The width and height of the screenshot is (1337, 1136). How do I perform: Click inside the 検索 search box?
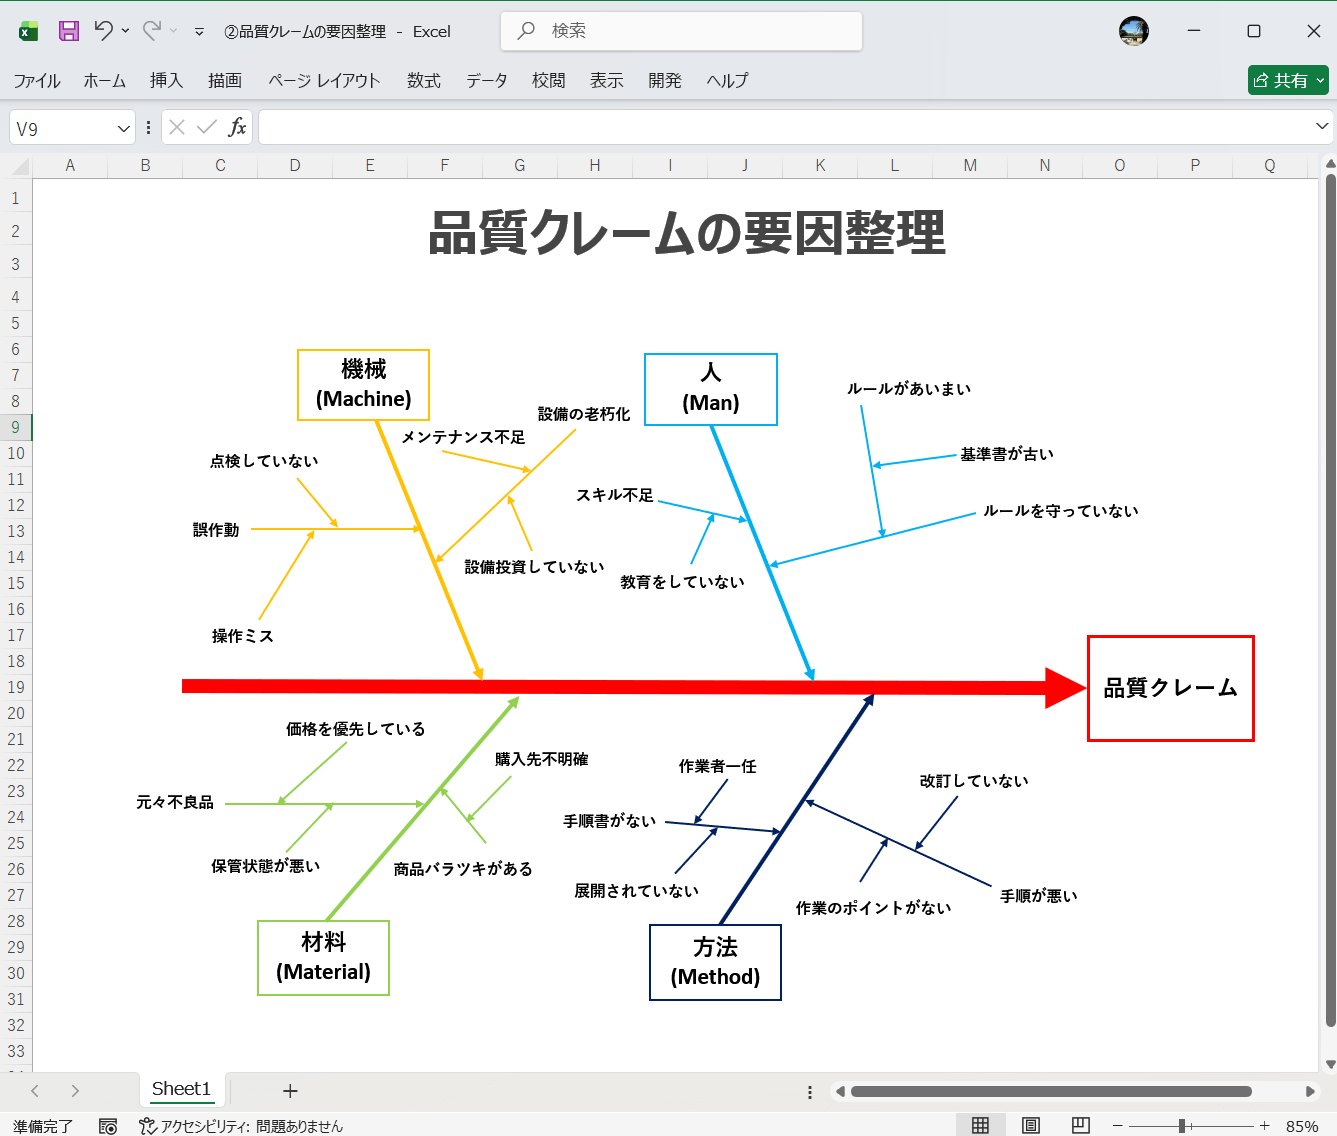(x=680, y=31)
